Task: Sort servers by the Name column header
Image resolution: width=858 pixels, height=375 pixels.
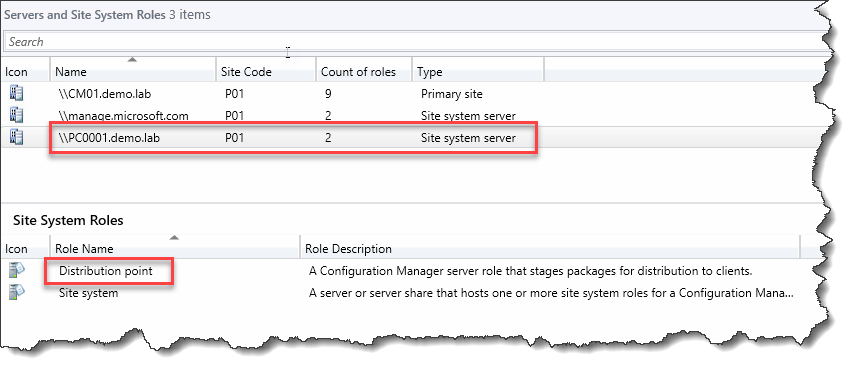Action: click(x=133, y=72)
